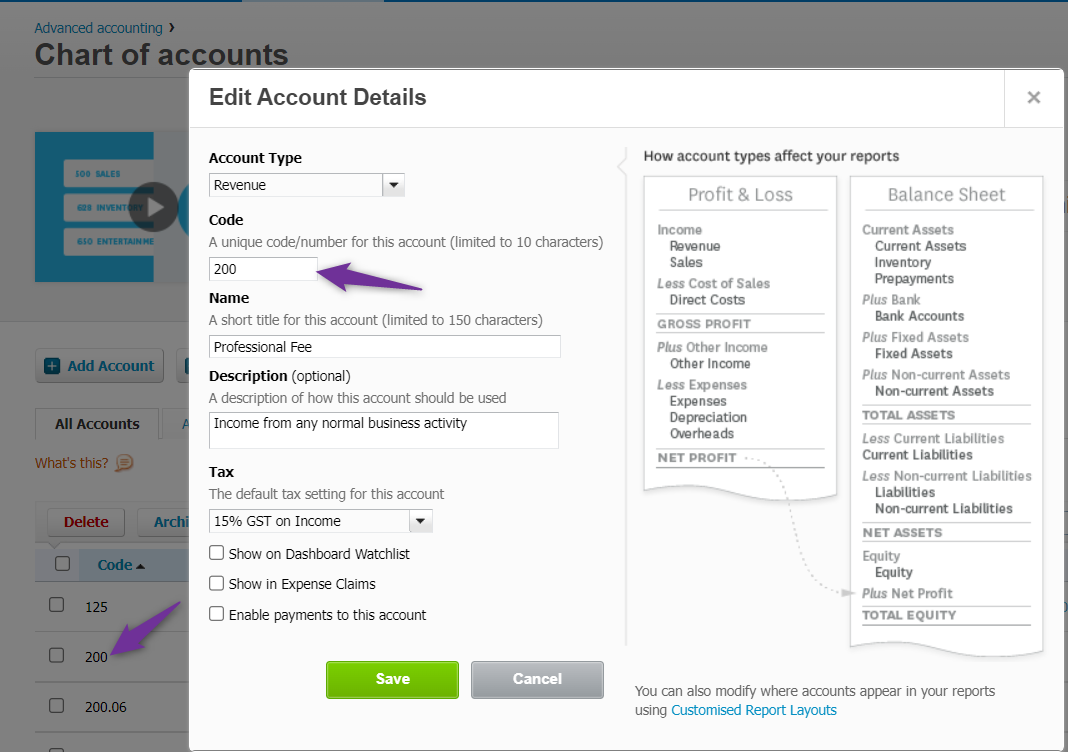Open account code 125 in the list
1068x752 pixels.
tap(96, 607)
